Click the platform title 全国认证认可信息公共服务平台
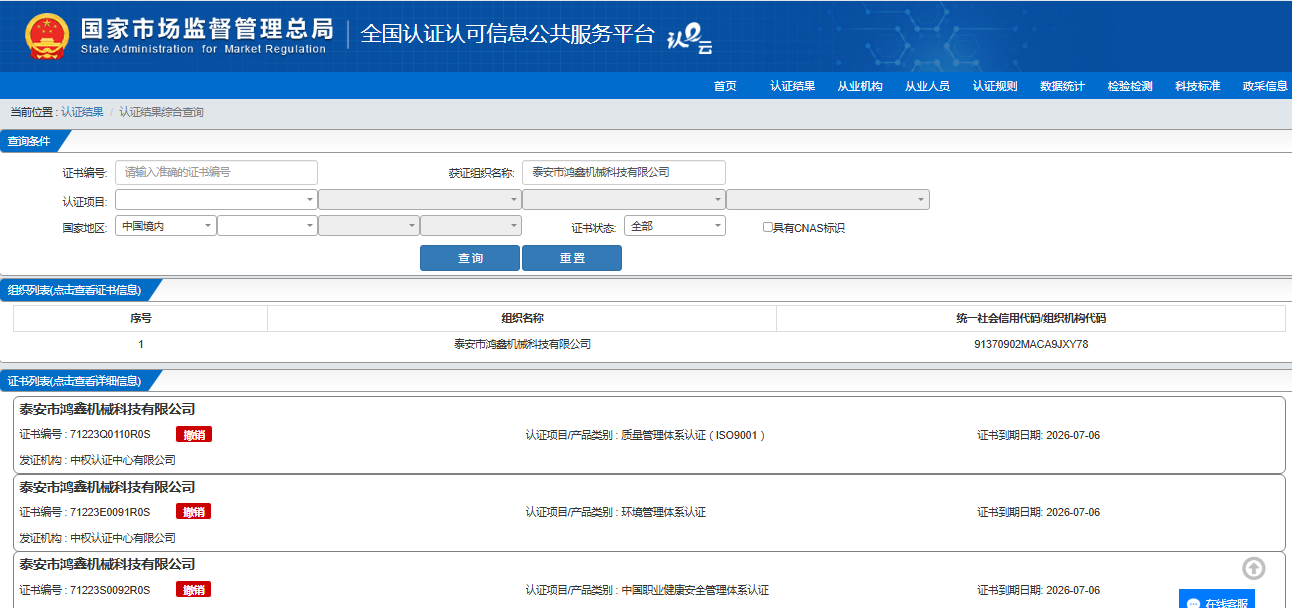Screen dimensions: 1292x608 507,34
